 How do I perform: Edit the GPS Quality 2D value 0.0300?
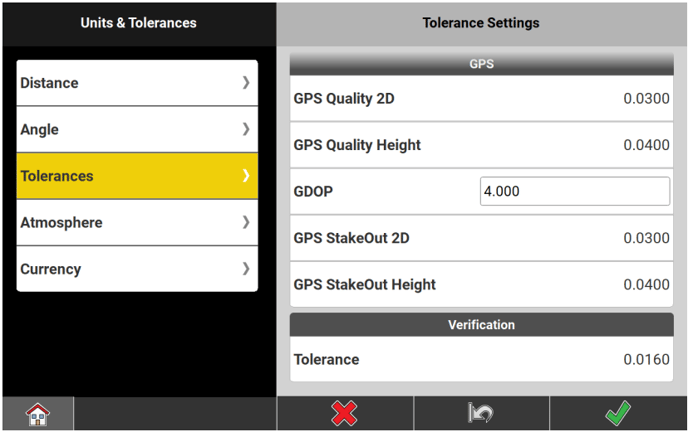pyautogui.click(x=646, y=99)
